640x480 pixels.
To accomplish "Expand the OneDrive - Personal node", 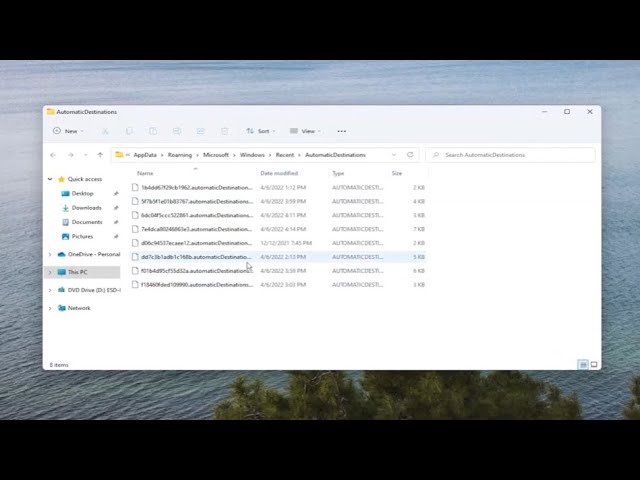I will coord(50,254).
